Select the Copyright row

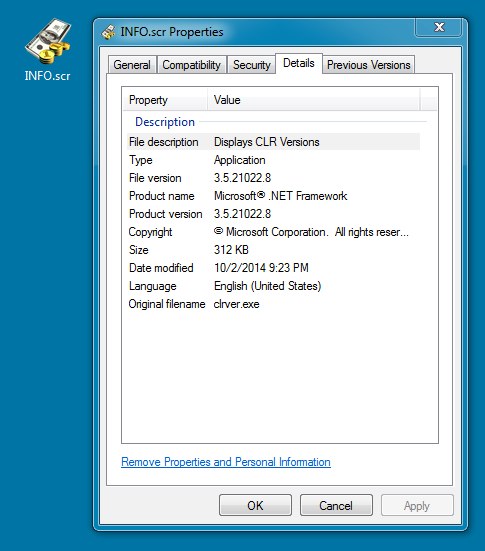pos(273,232)
